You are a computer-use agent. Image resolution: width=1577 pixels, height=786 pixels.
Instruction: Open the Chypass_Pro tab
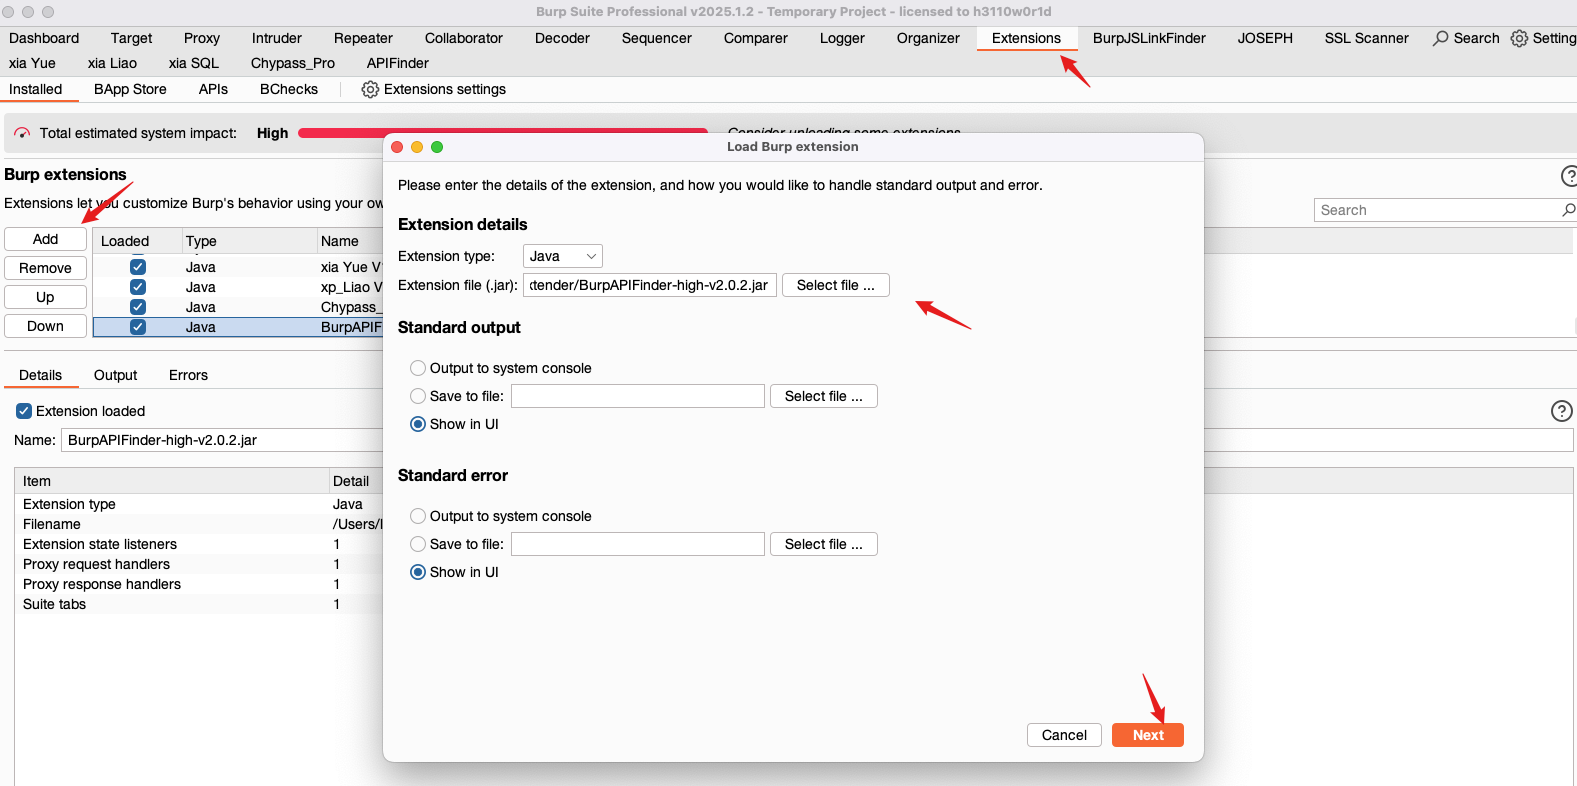[293, 63]
